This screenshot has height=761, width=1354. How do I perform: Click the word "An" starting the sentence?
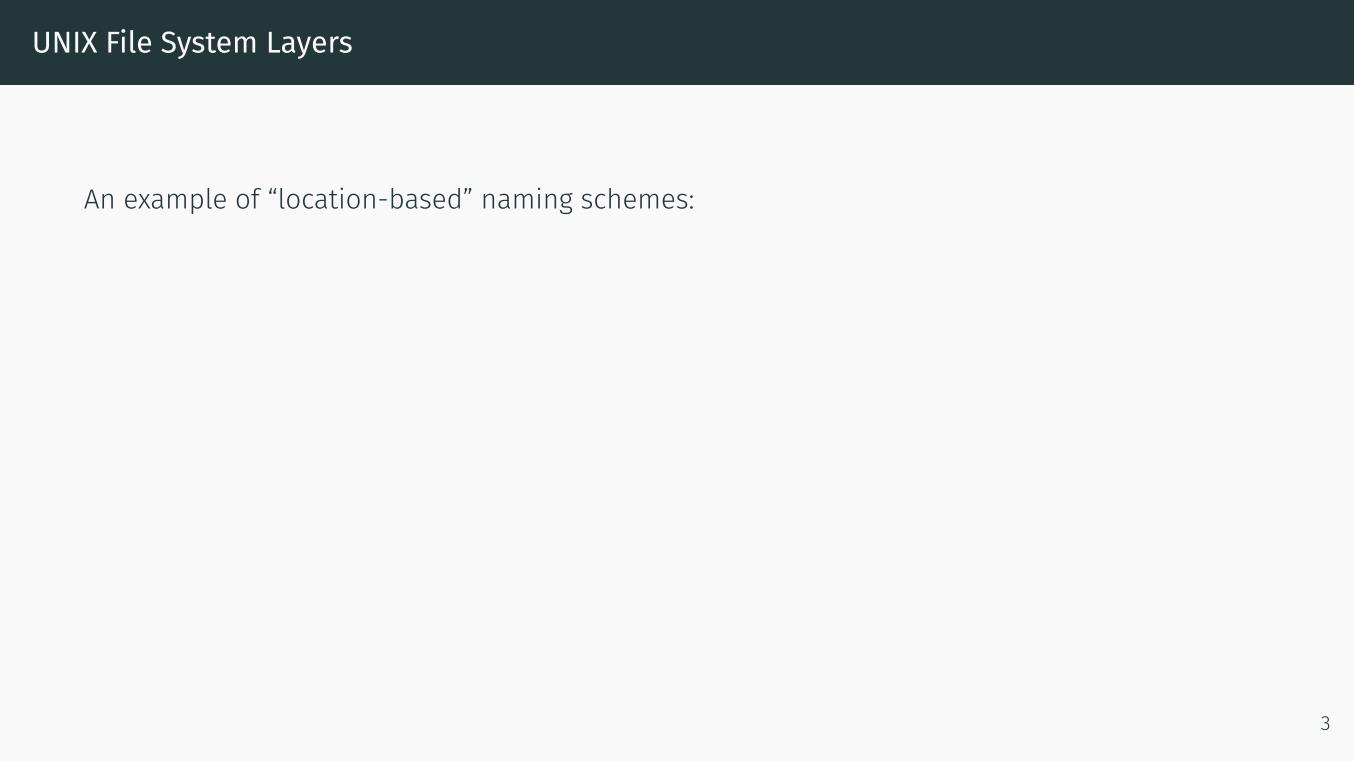click(99, 200)
